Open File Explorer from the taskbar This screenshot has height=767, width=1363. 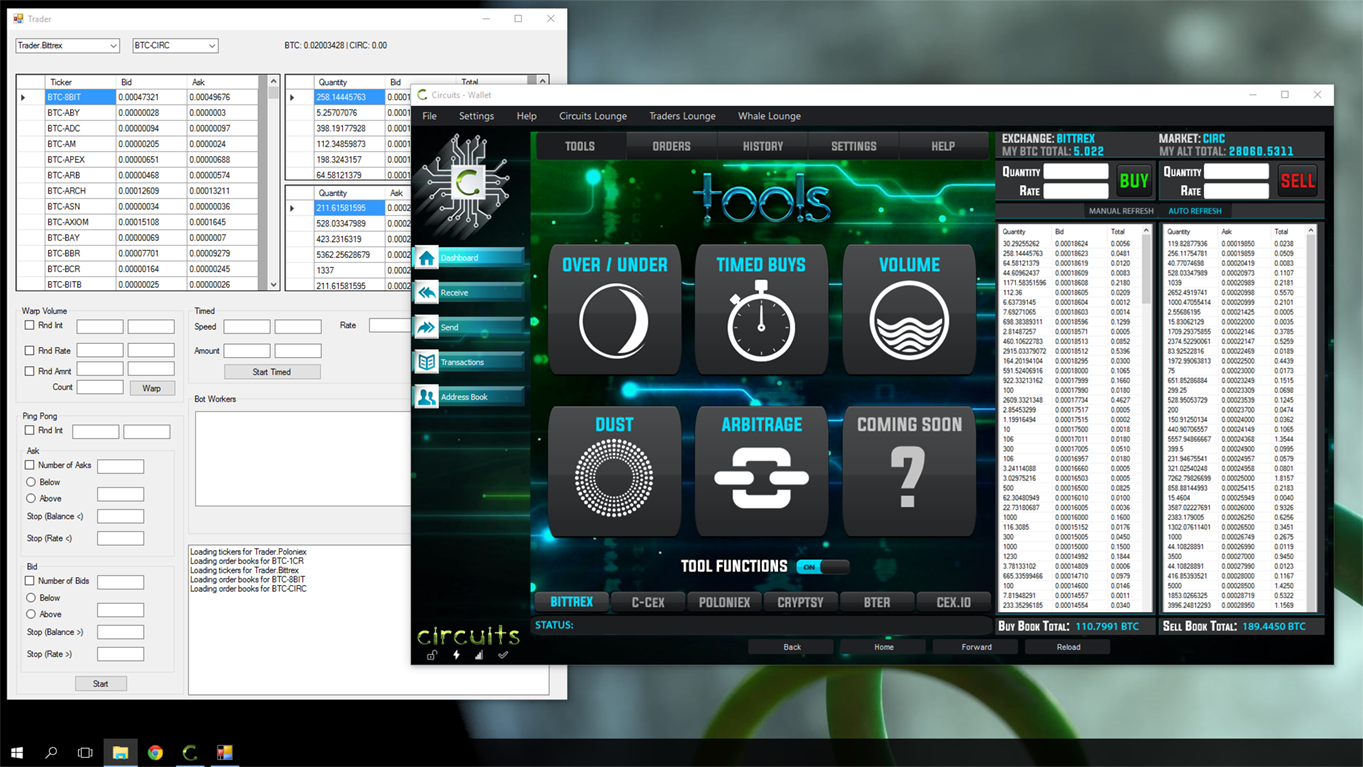point(120,752)
